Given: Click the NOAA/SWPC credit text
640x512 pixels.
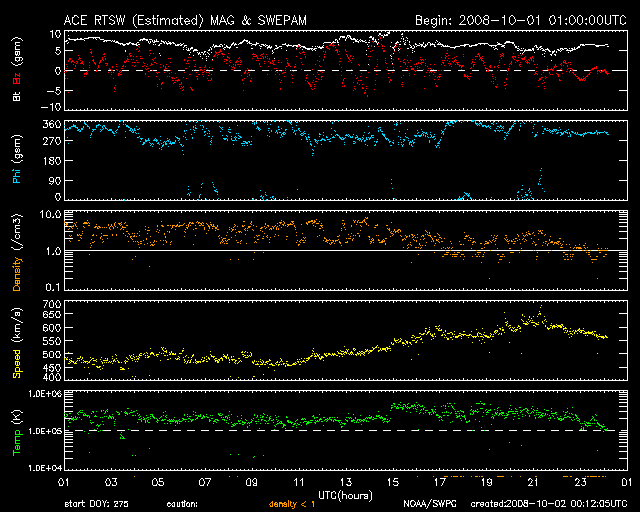Looking at the screenshot, I should [426, 504].
